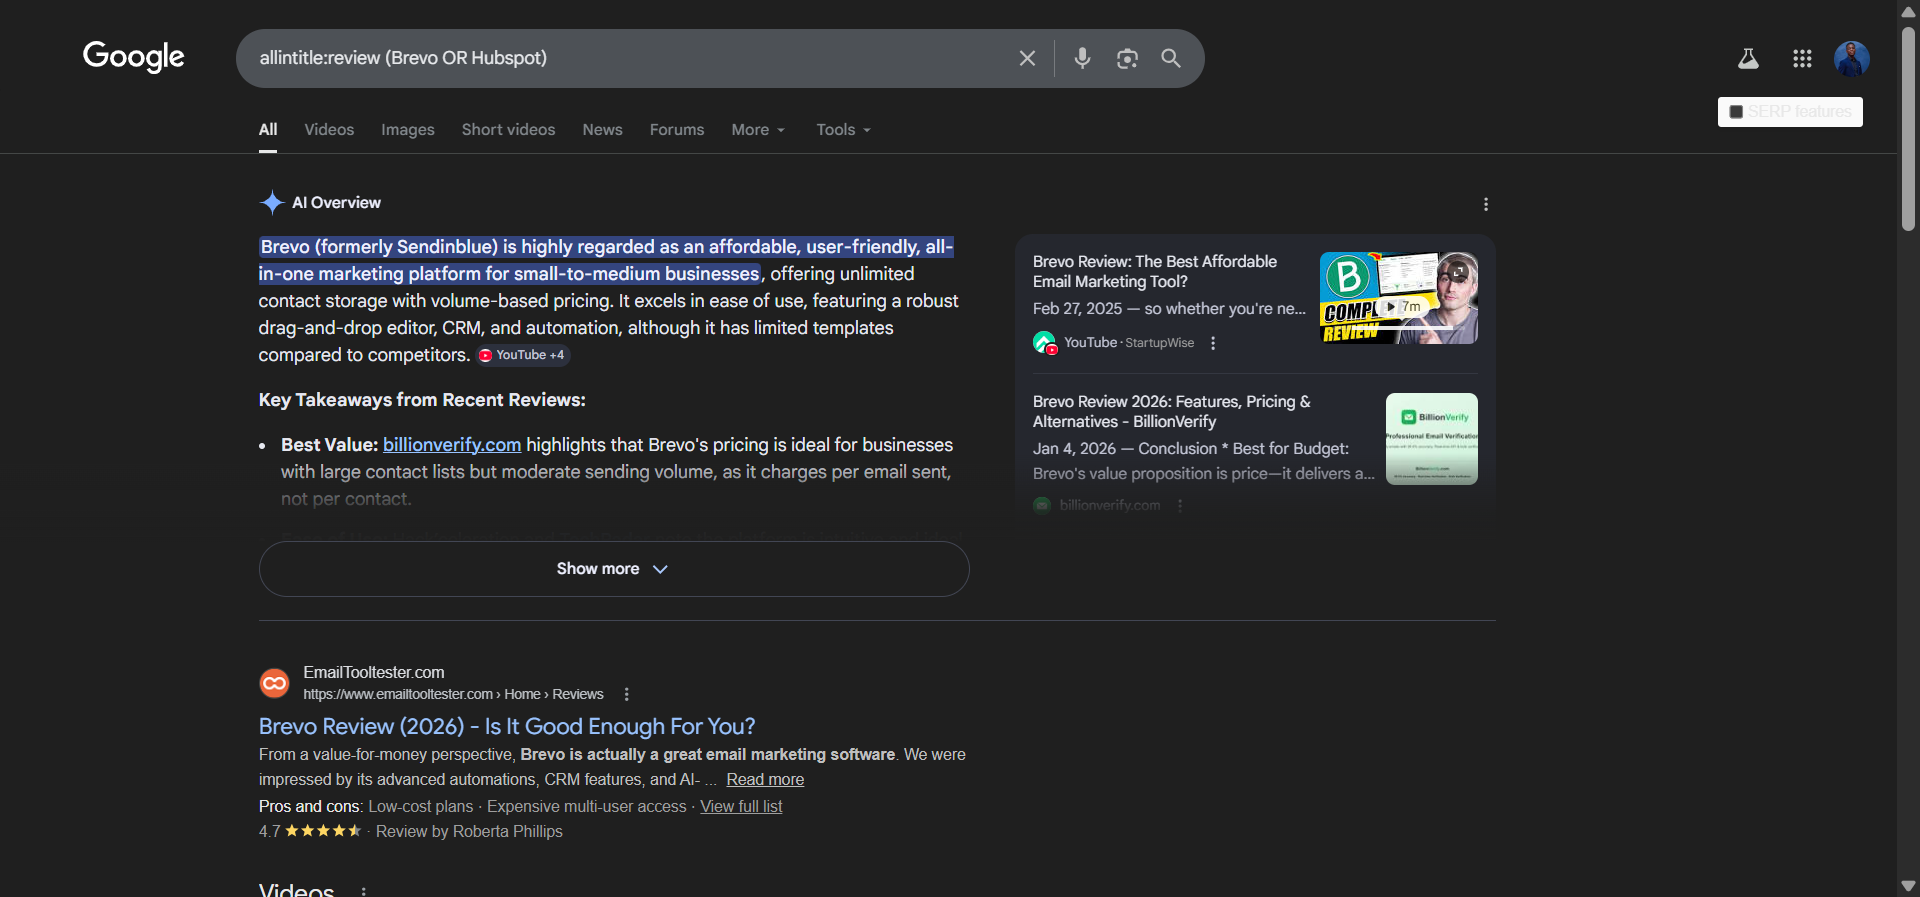This screenshot has height=897, width=1920.
Task: Expand the More search filters dropdown
Action: click(758, 130)
